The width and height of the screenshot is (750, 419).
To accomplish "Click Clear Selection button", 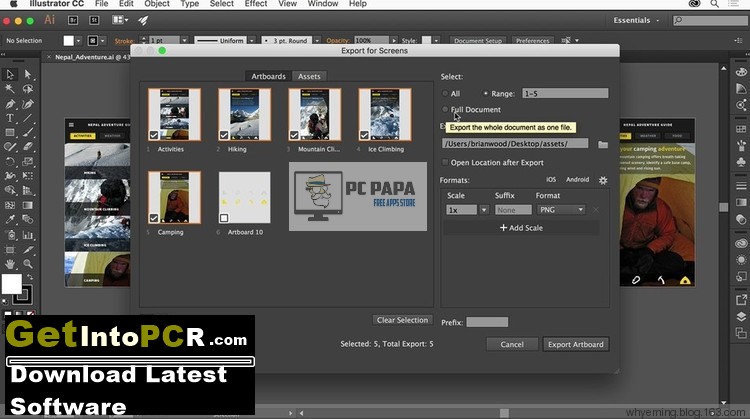I will pos(402,320).
